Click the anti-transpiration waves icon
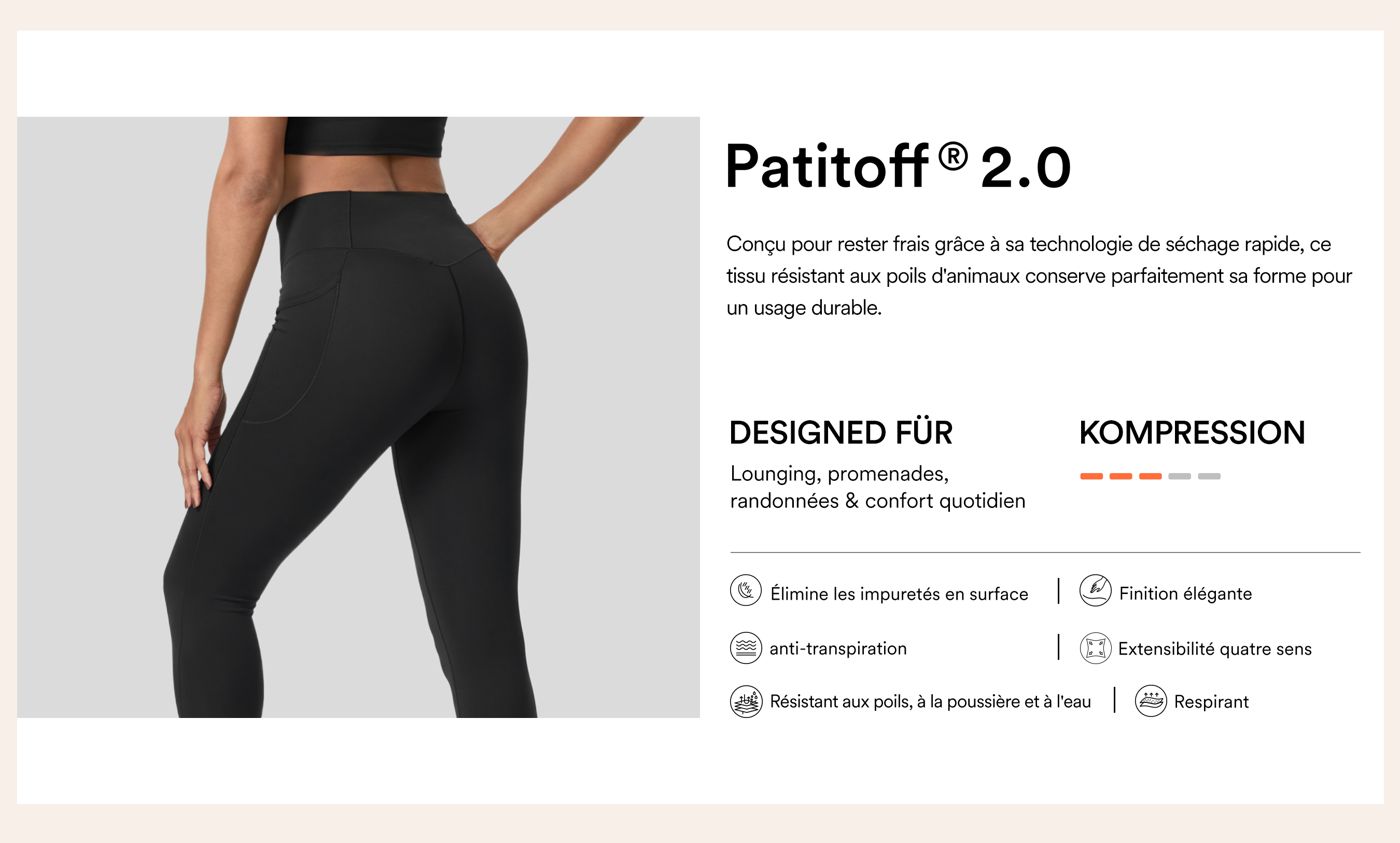The width and height of the screenshot is (1400, 843). [746, 648]
